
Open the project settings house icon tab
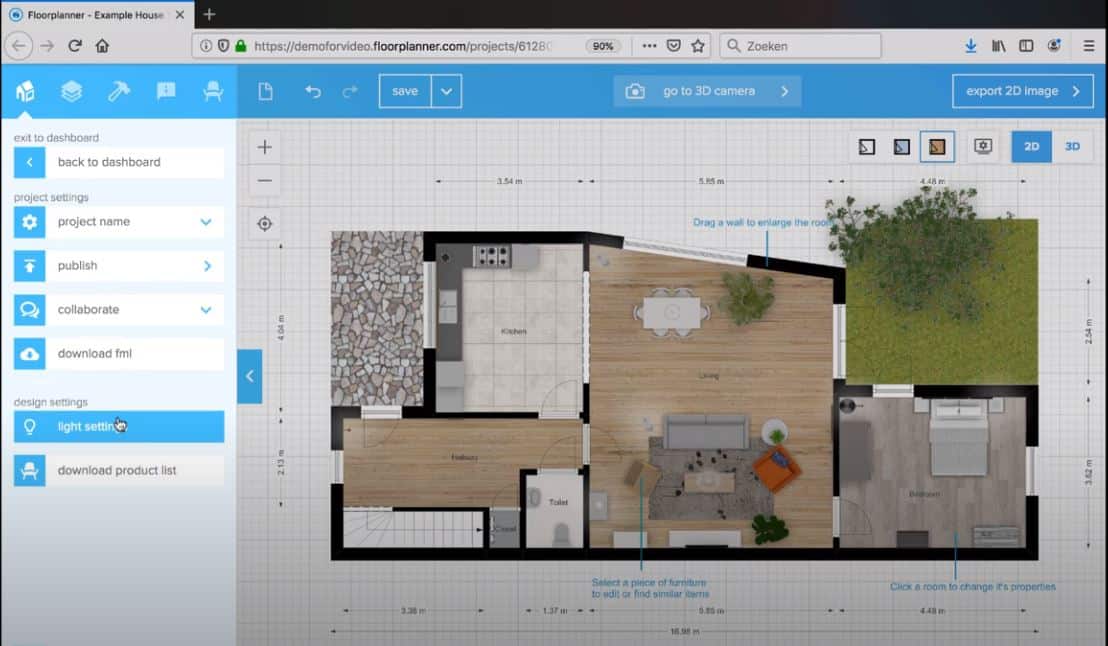[25, 91]
